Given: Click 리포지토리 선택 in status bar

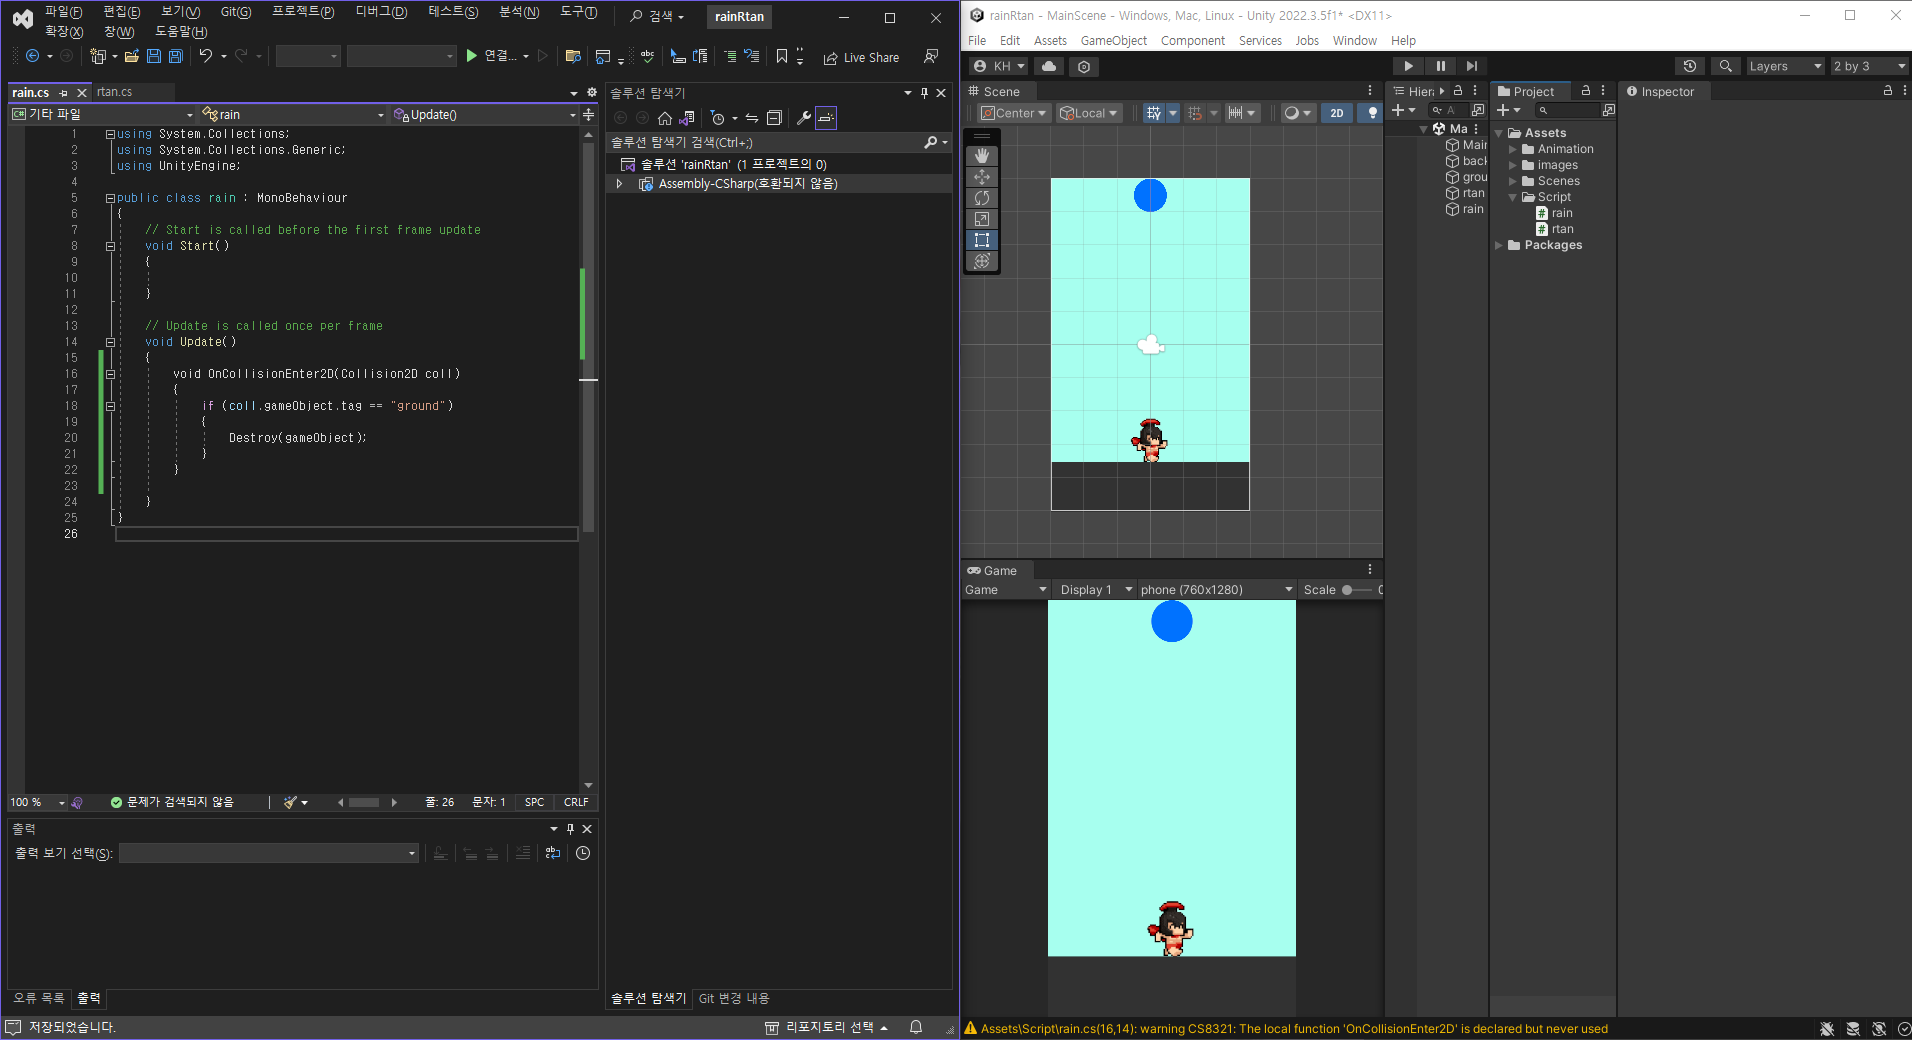Looking at the screenshot, I should point(827,1027).
